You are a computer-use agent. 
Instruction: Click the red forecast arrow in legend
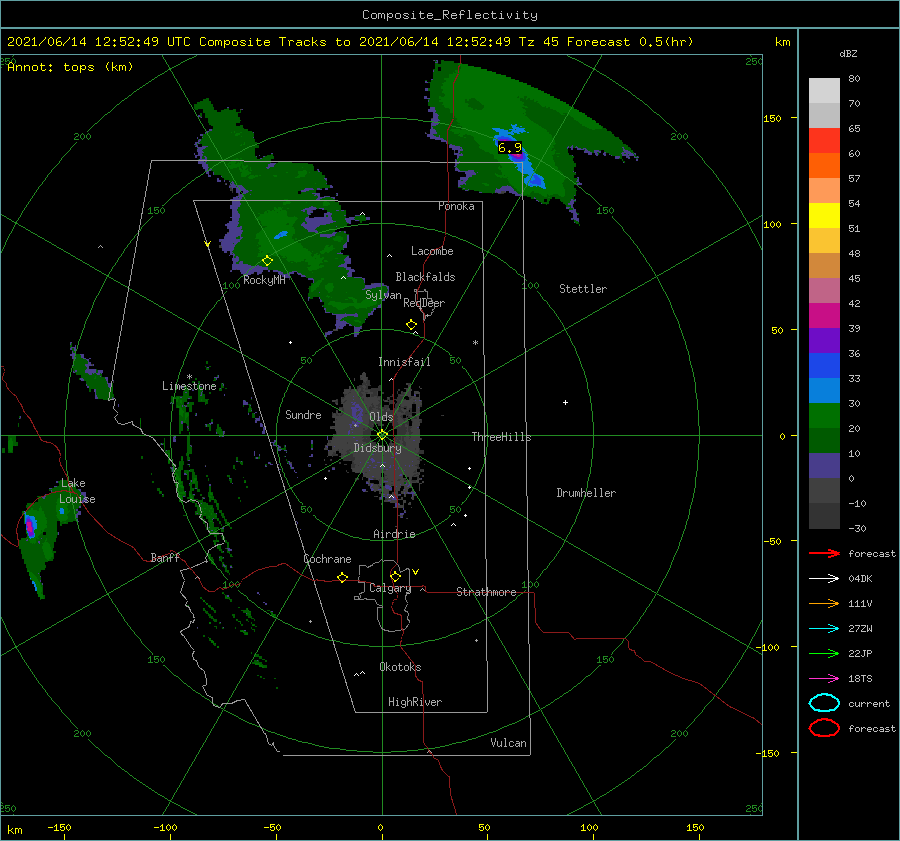[x=824, y=553]
